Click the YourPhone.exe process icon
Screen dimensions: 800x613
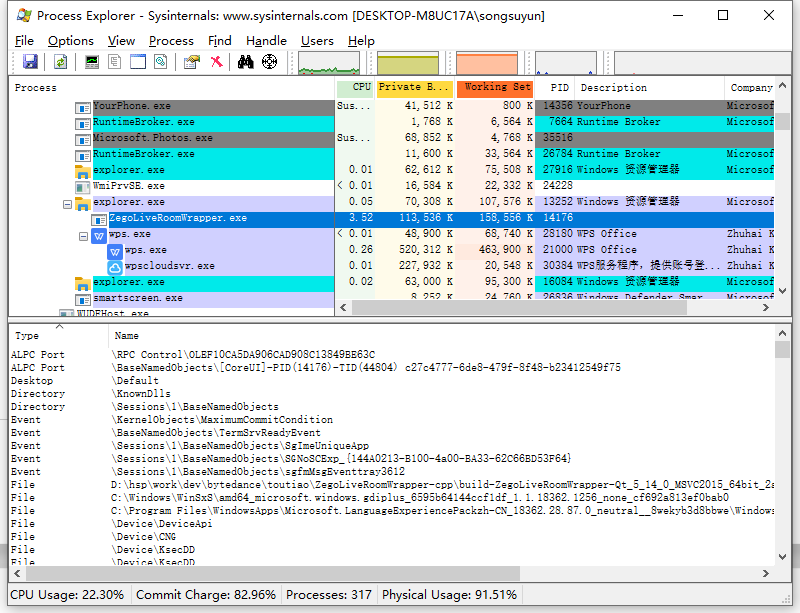83,107
